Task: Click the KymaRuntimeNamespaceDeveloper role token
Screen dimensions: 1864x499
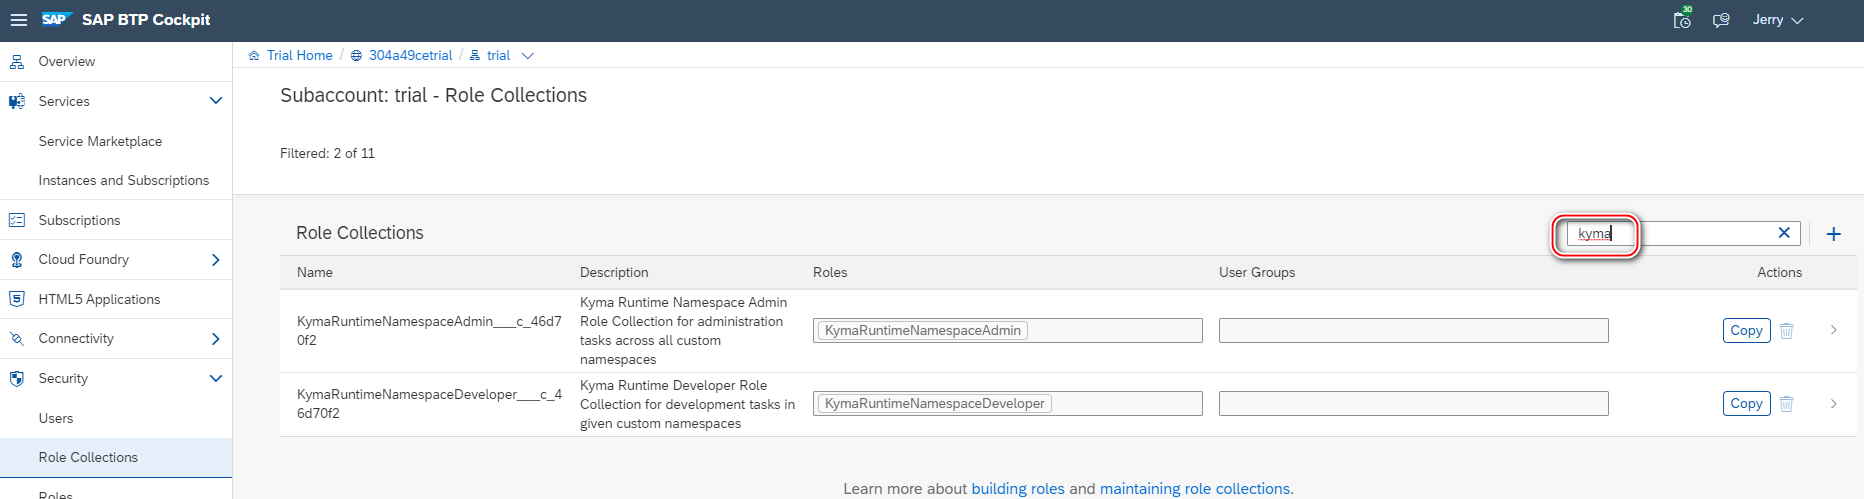Action: (x=935, y=403)
